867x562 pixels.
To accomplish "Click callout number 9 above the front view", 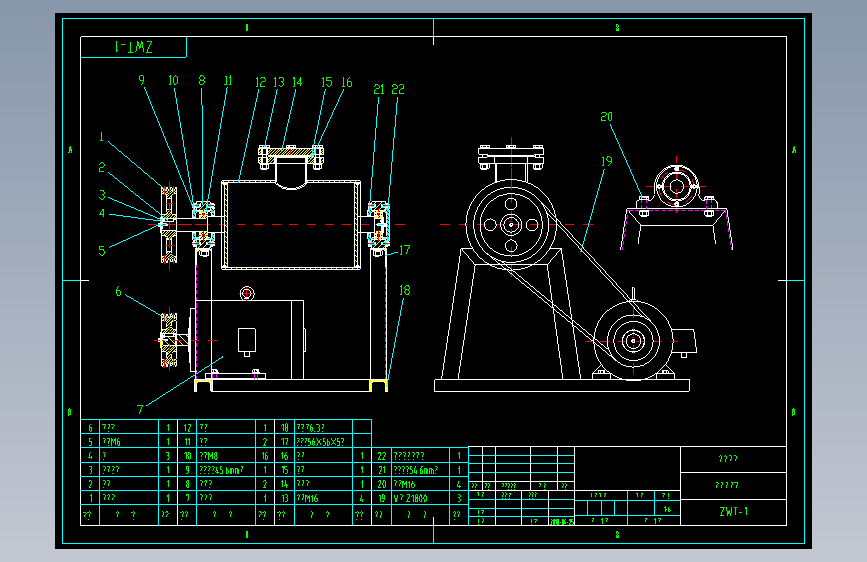I will point(142,80).
